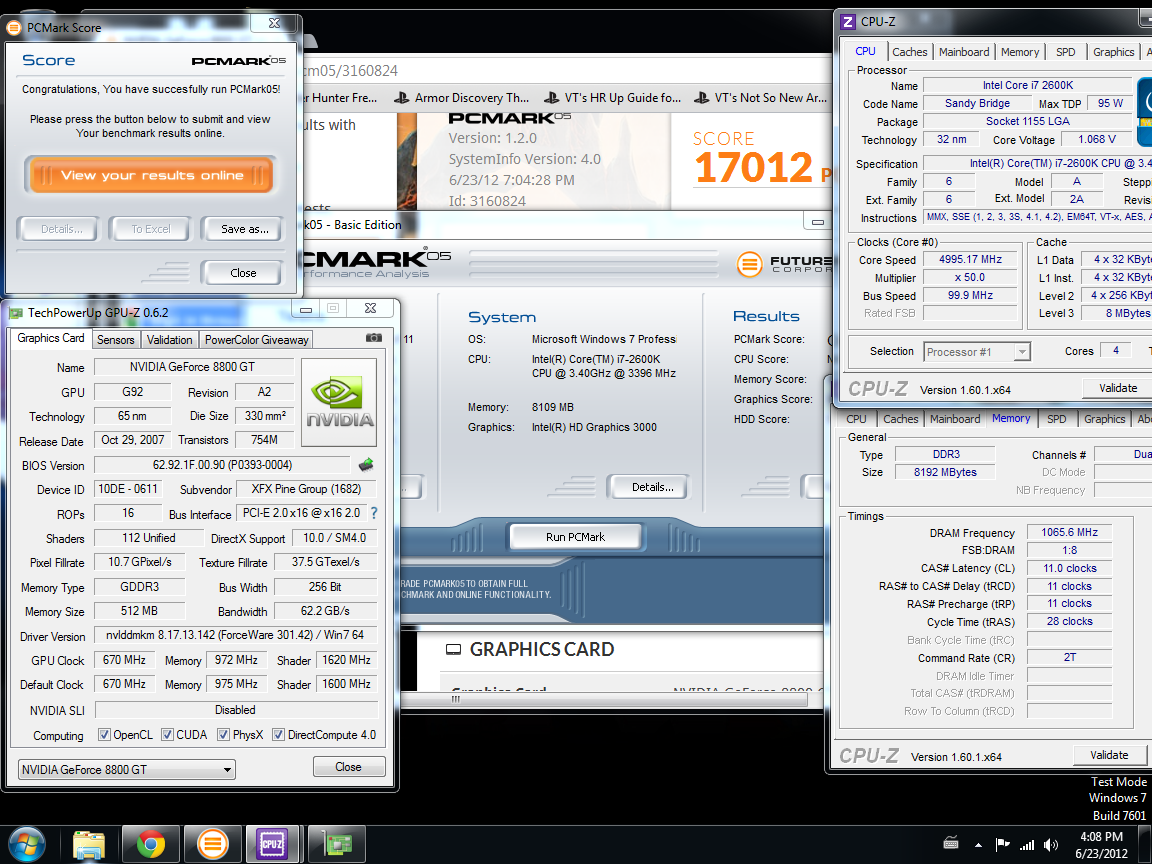Image resolution: width=1152 pixels, height=864 pixels.
Task: Select the Graphics Card tab in GPU-Z
Action: point(51,338)
